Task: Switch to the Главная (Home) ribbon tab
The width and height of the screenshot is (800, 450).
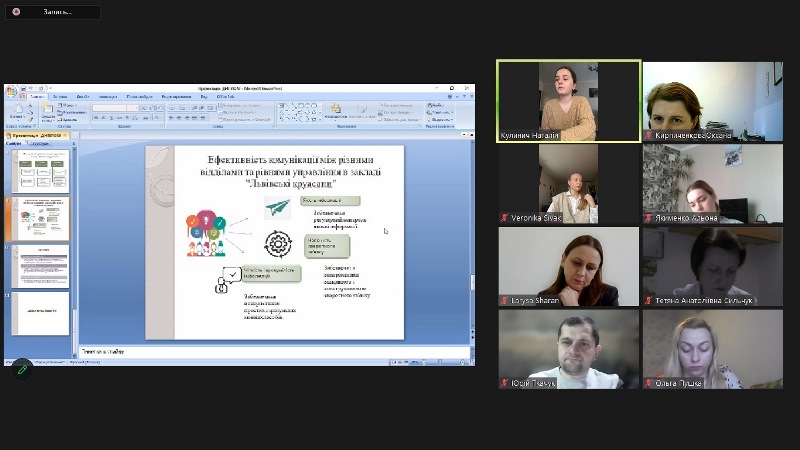Action: pos(37,96)
